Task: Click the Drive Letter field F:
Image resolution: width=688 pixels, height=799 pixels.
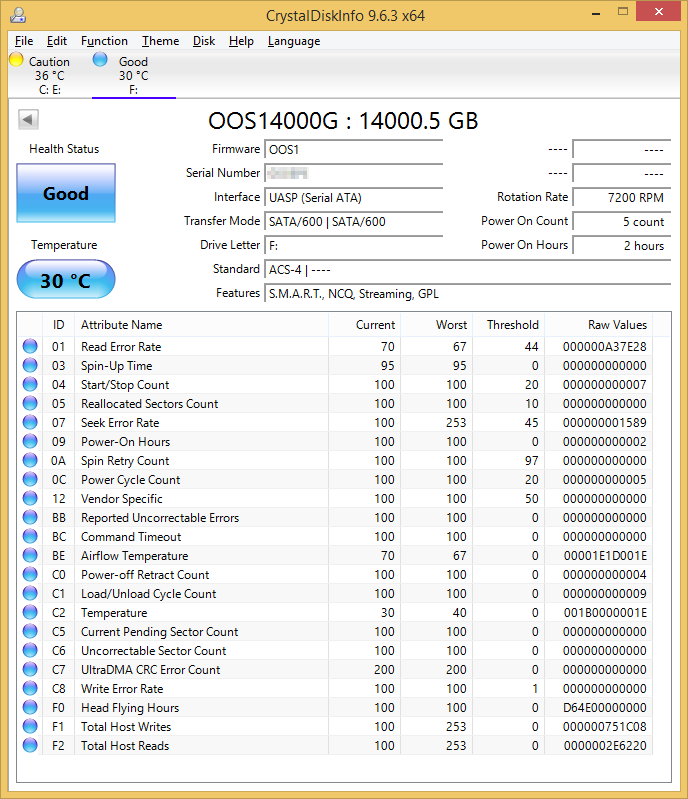Action: click(354, 246)
